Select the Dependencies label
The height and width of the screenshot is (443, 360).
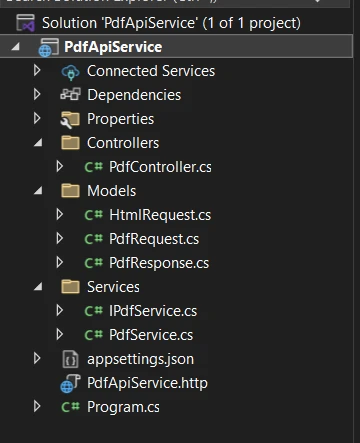[x=134, y=95]
